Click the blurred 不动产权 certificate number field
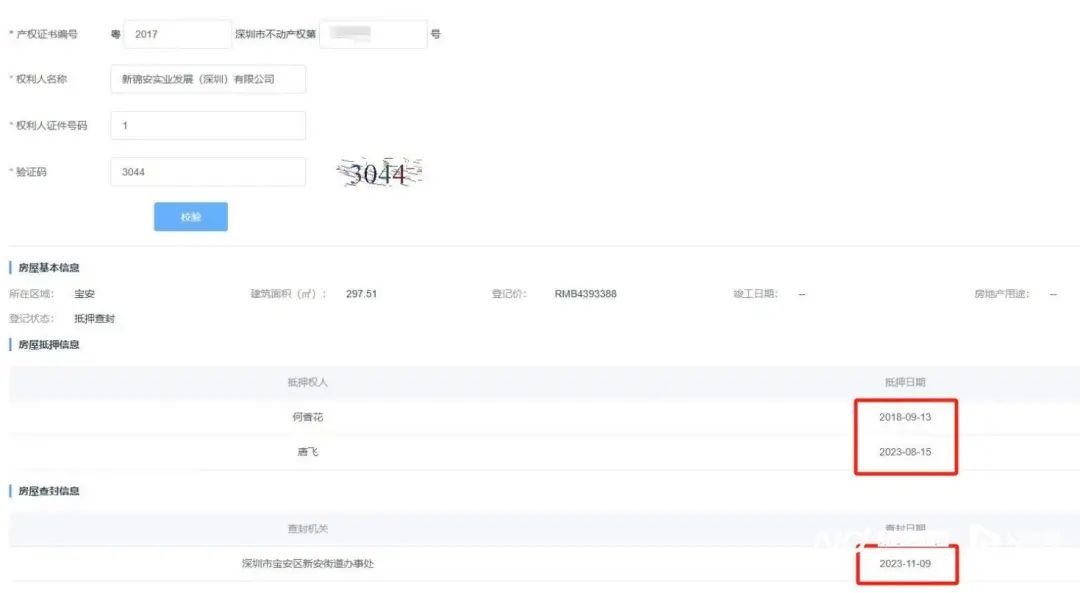This screenshot has width=1080, height=593. tap(371, 34)
